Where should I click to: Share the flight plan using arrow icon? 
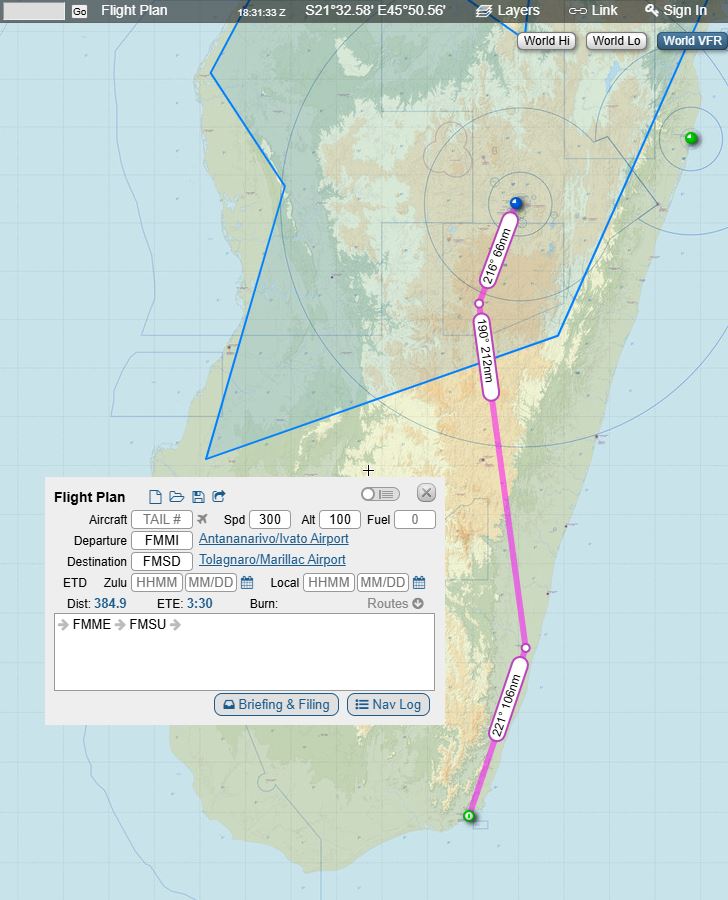click(x=219, y=497)
